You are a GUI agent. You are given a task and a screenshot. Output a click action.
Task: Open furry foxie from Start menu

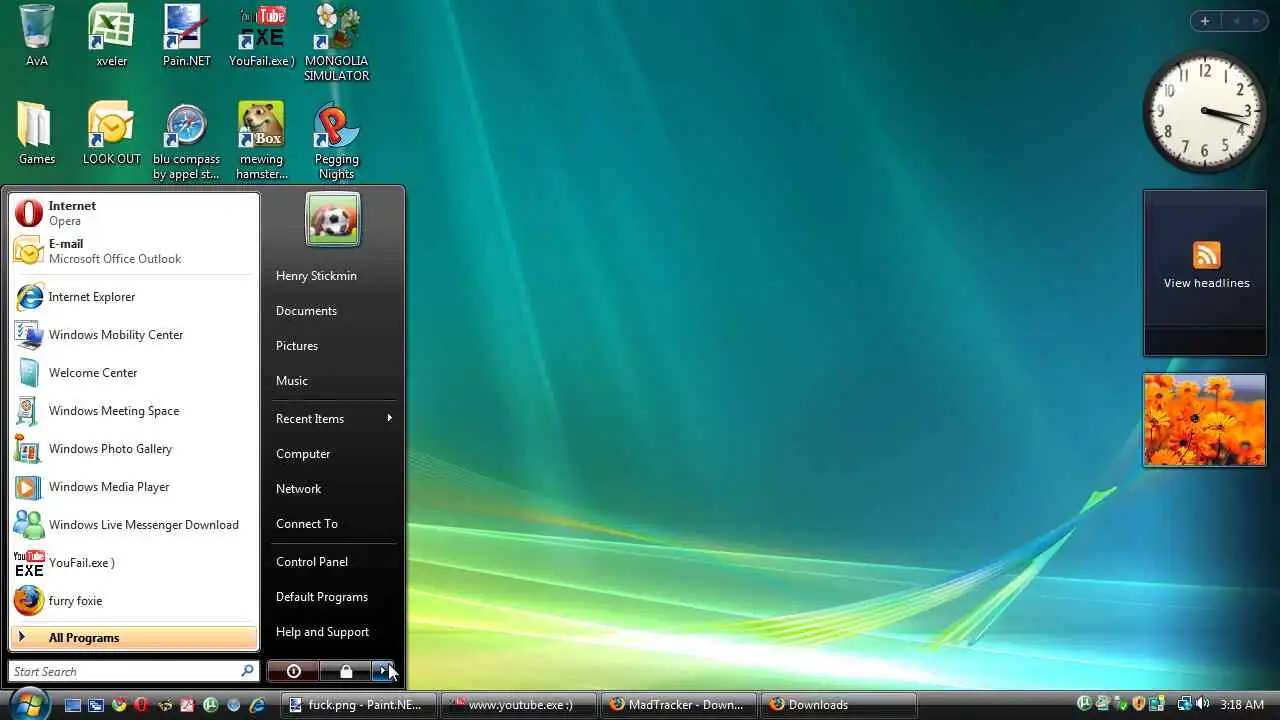point(134,601)
